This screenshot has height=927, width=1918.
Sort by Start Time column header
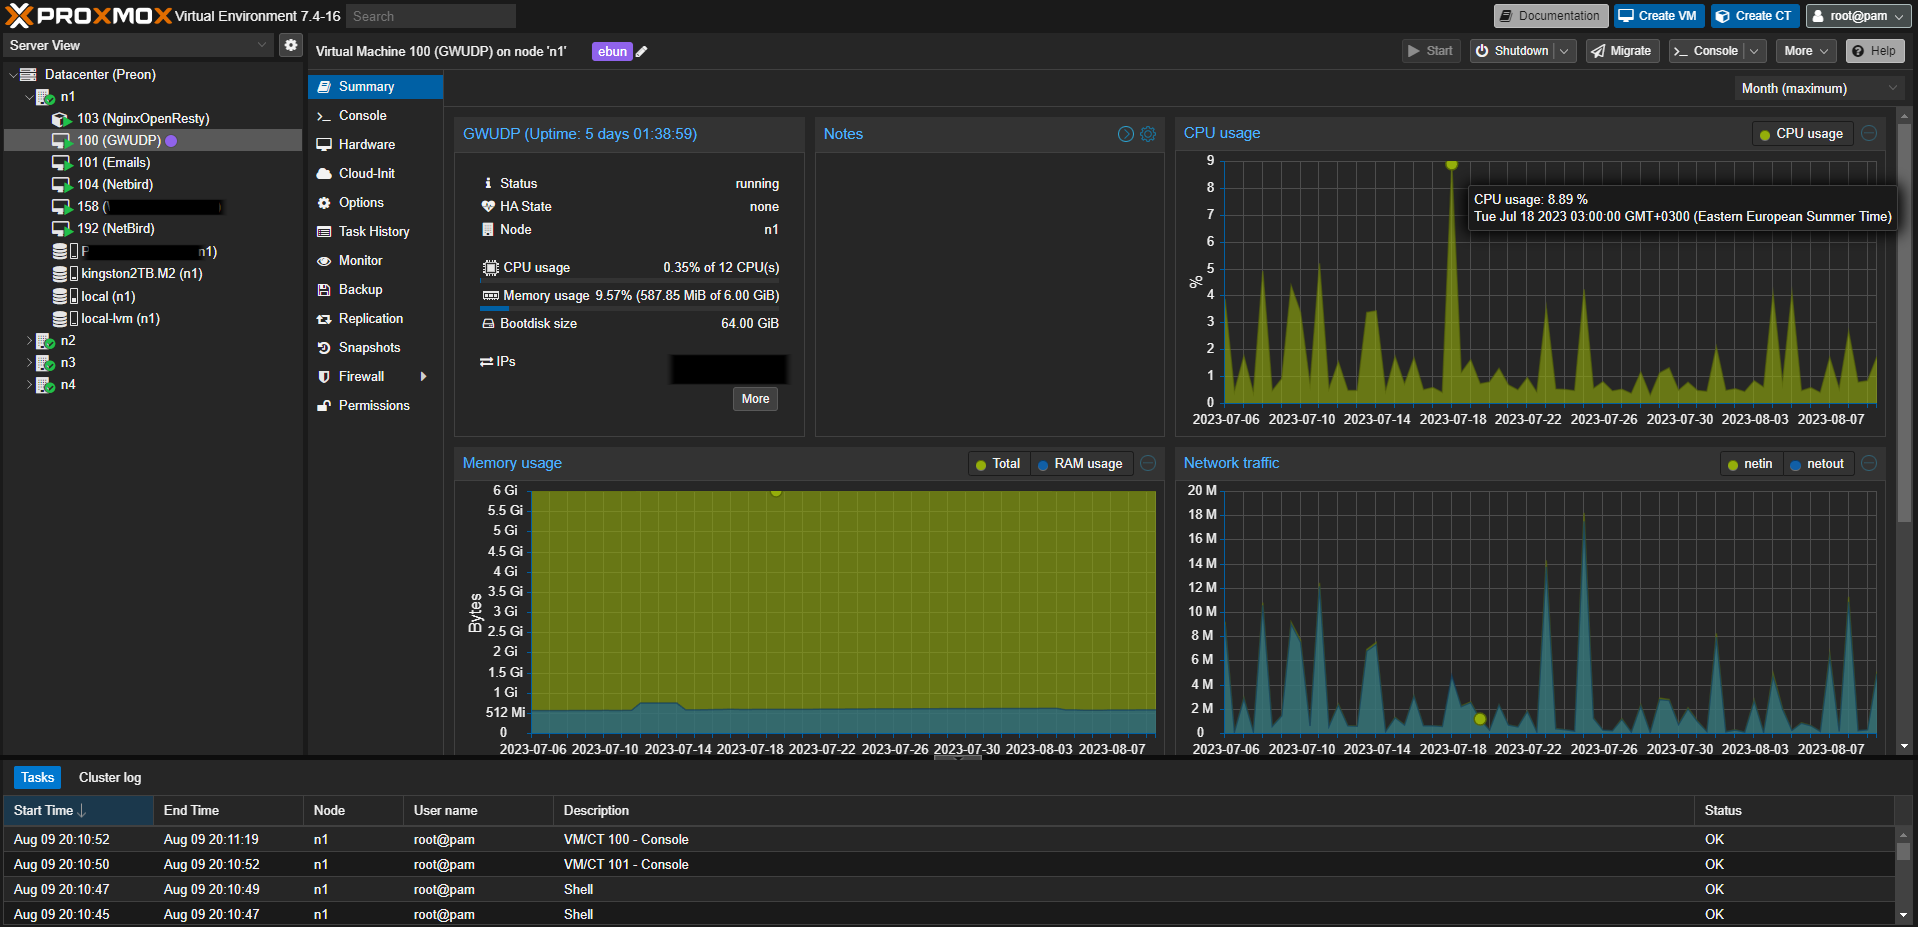[x=78, y=811]
